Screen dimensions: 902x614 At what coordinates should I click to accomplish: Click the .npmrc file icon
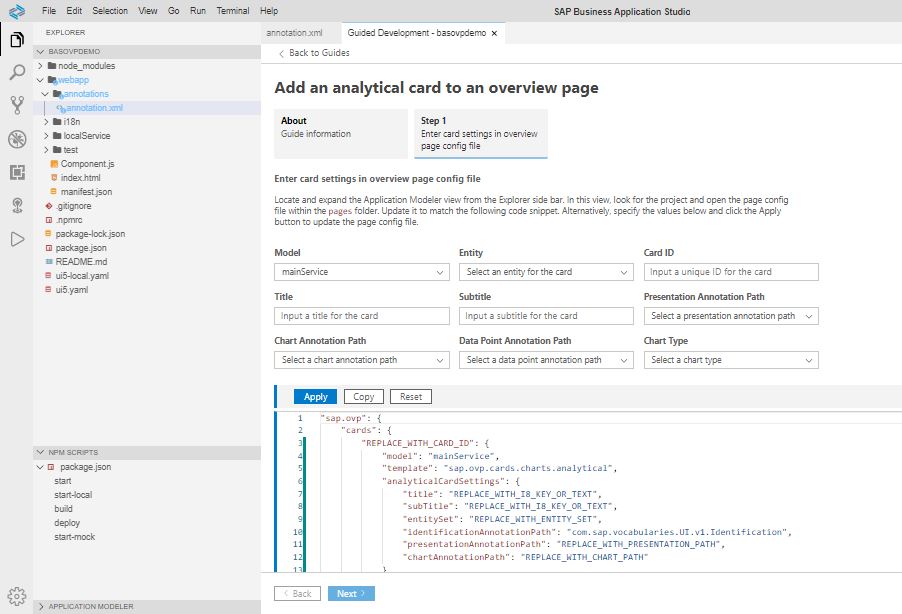point(49,220)
